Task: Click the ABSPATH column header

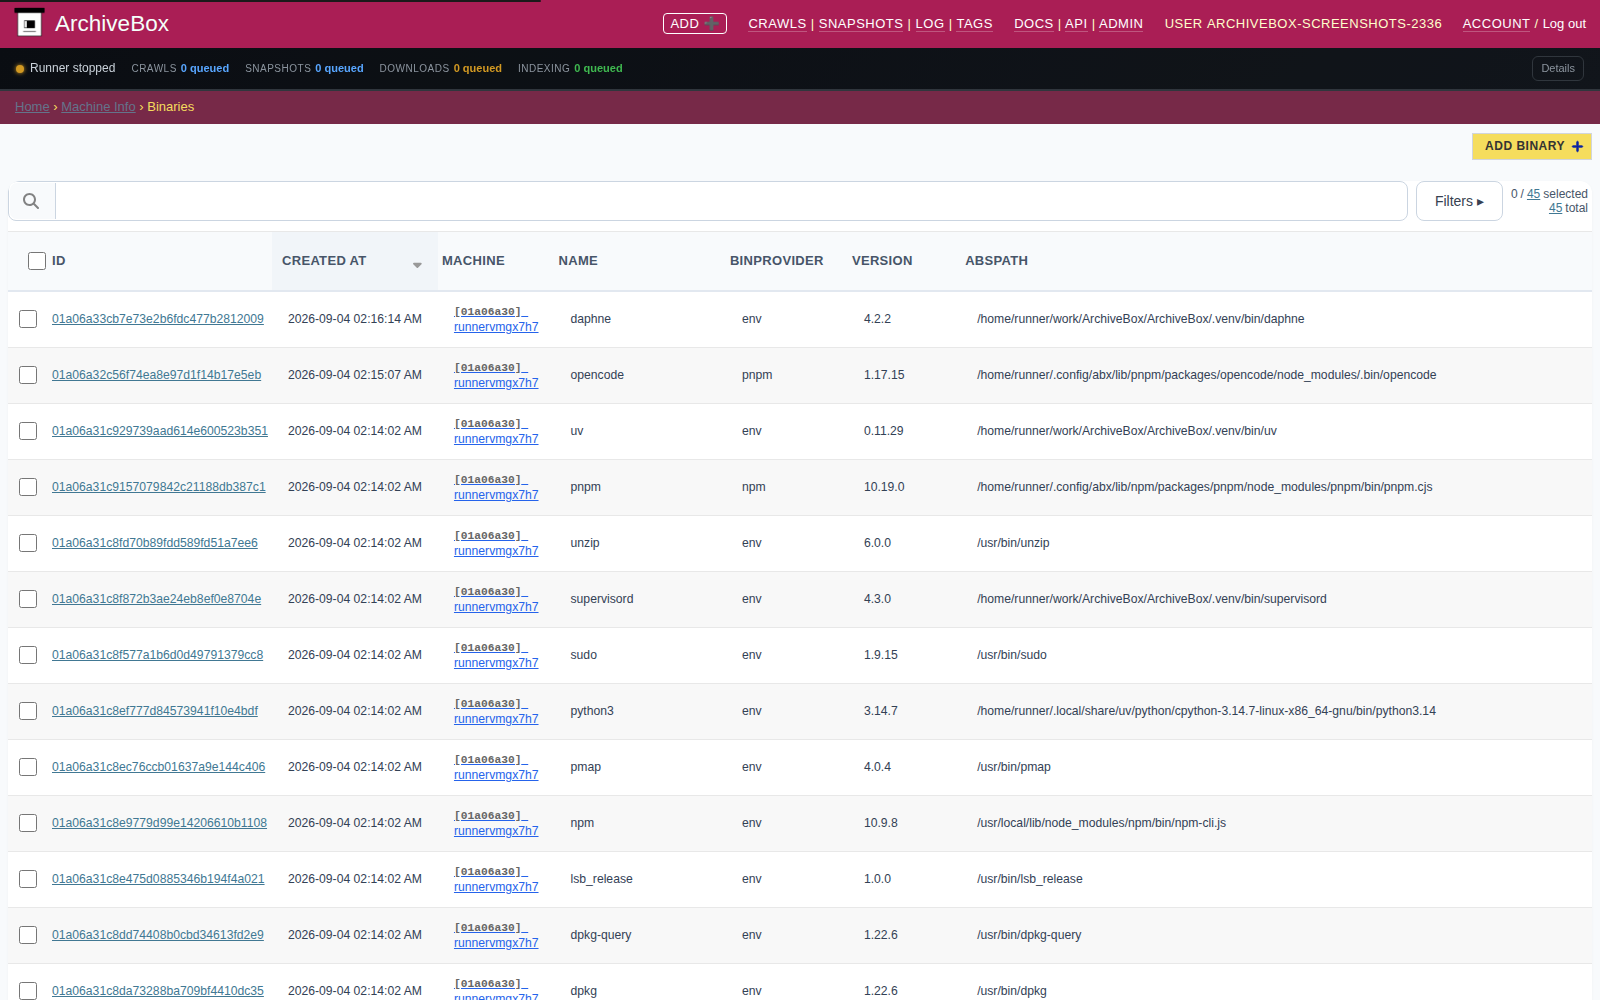Action: coord(996,261)
